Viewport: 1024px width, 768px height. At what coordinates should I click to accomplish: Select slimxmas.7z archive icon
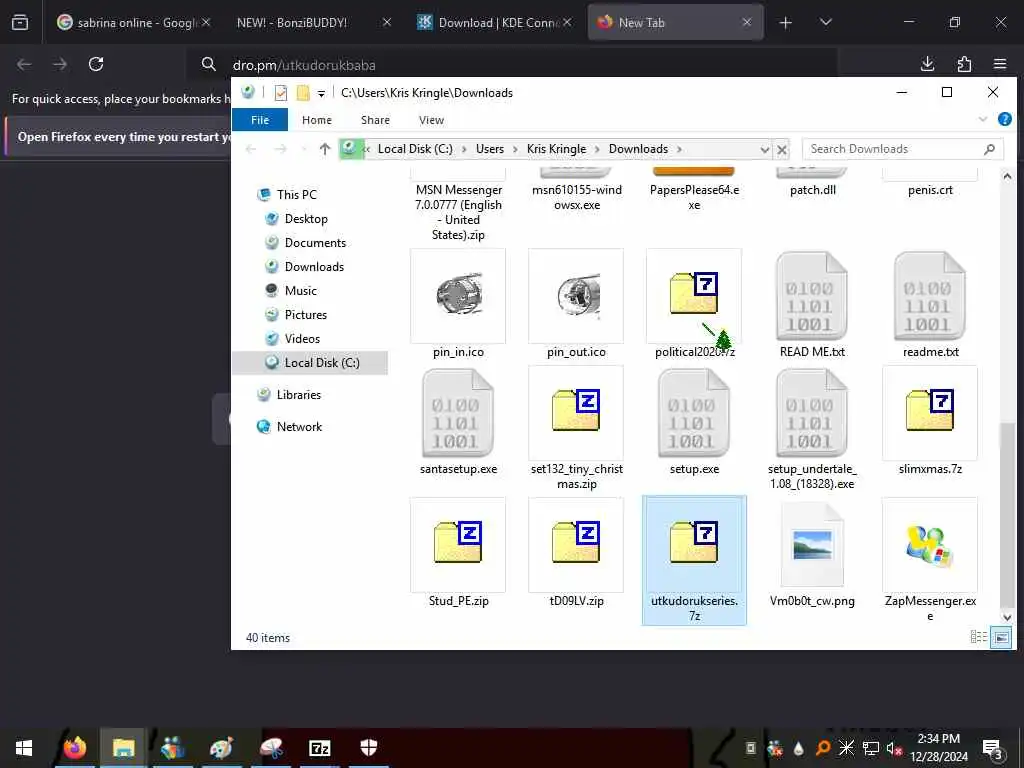(930, 413)
